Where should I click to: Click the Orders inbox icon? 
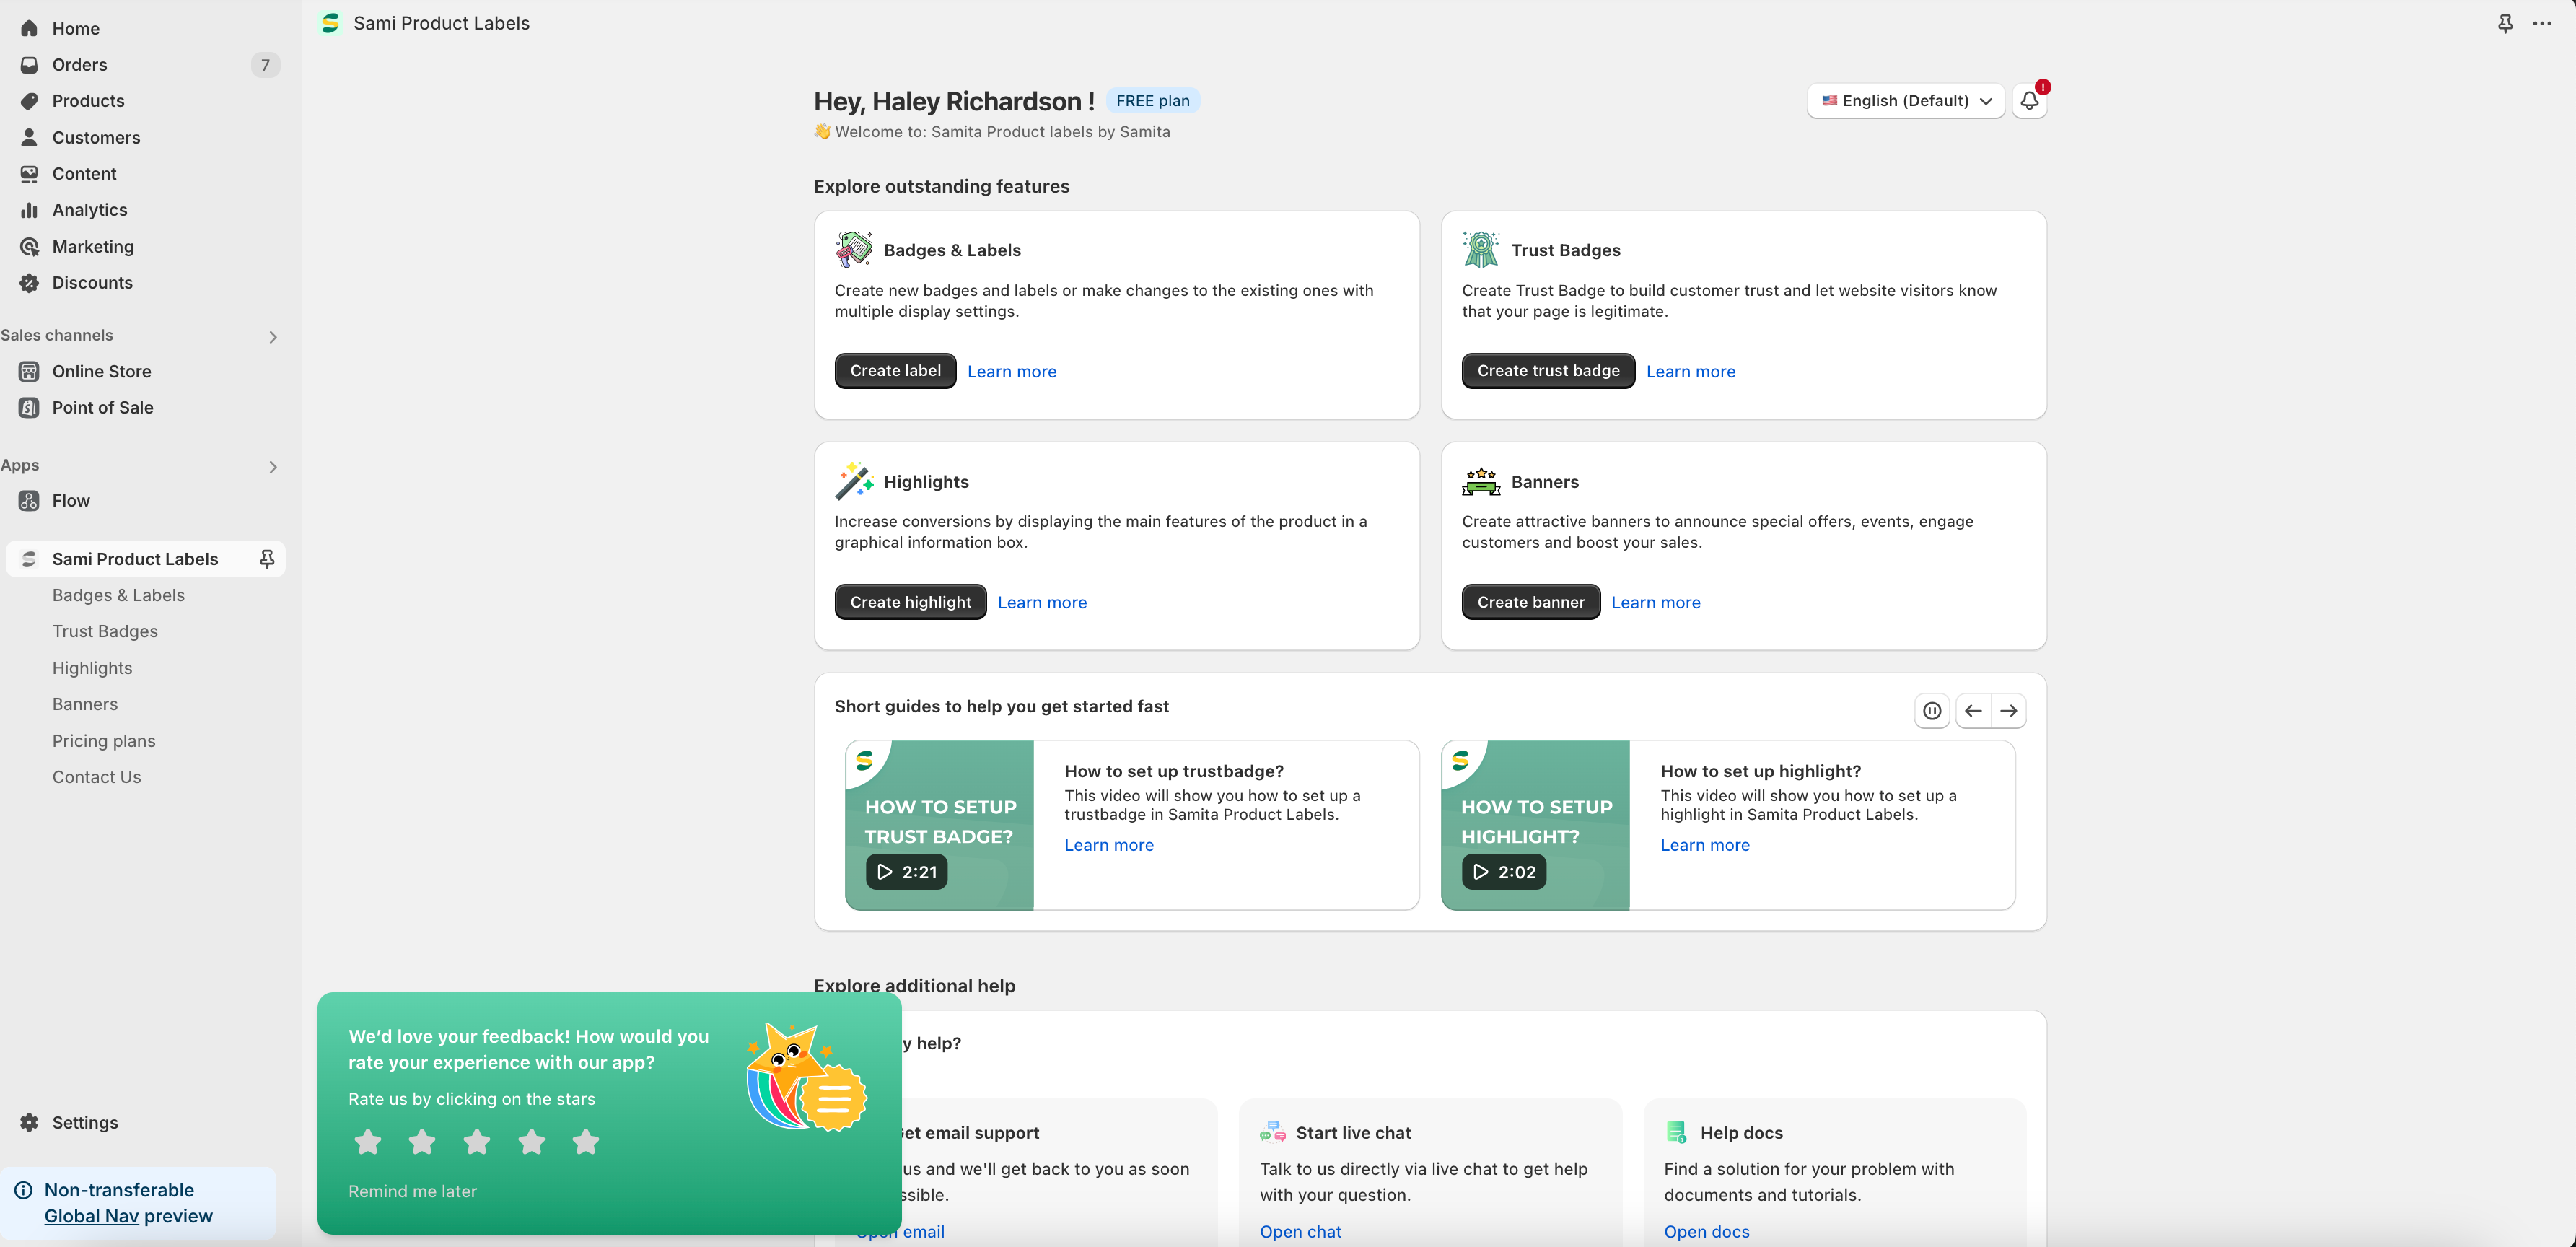pos(29,65)
